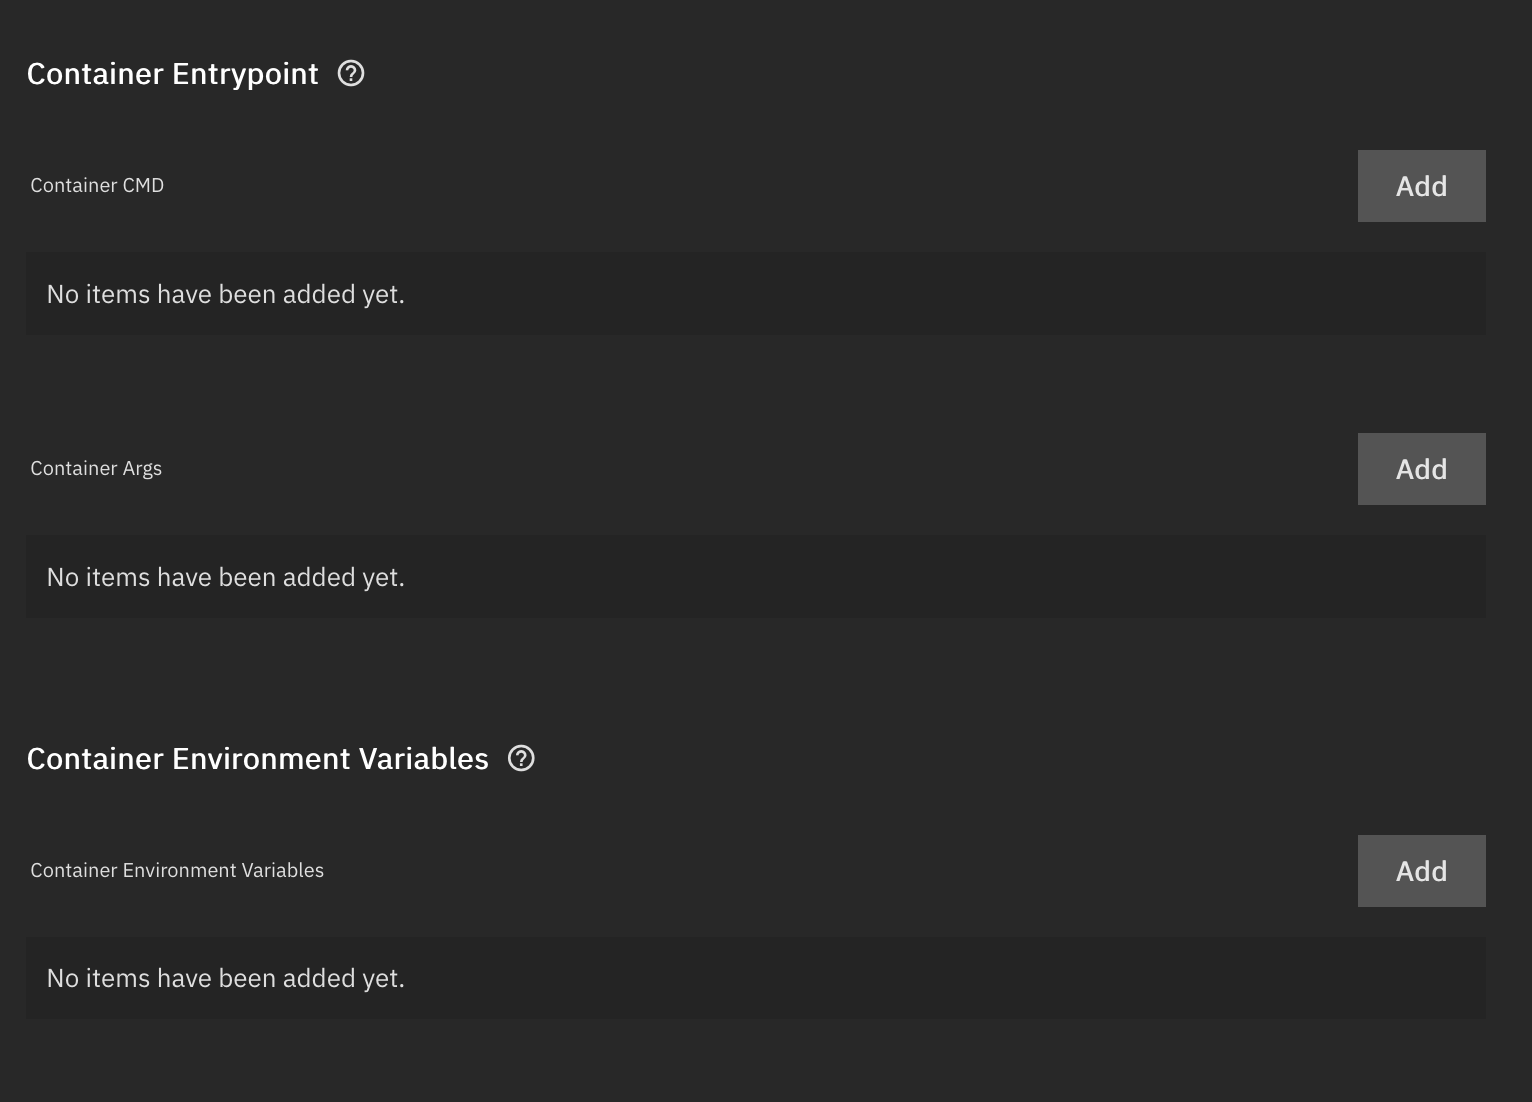Open help for Container Entrypoint
This screenshot has width=1532, height=1102.
pos(351,73)
